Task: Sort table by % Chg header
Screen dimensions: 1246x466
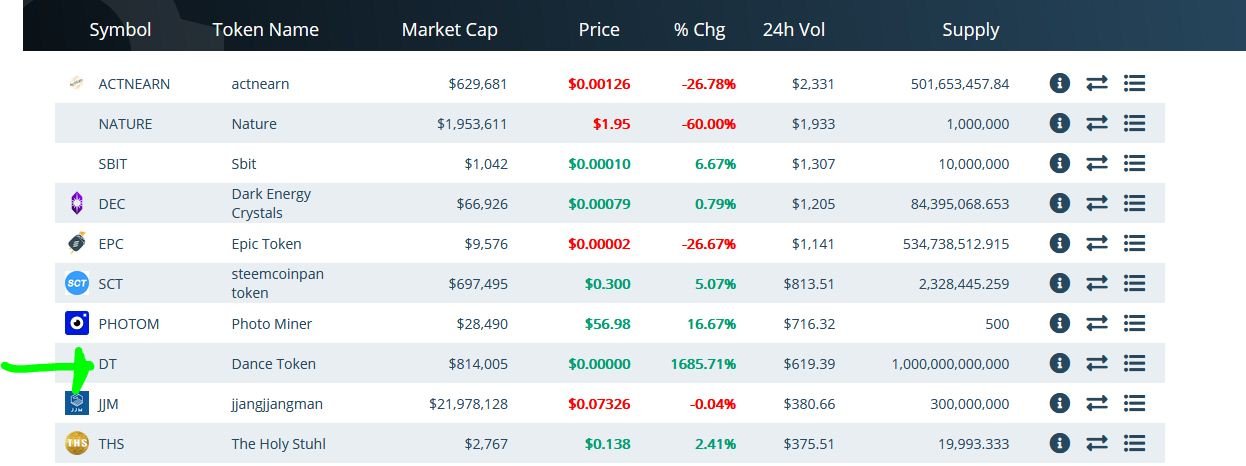Action: coord(700,30)
